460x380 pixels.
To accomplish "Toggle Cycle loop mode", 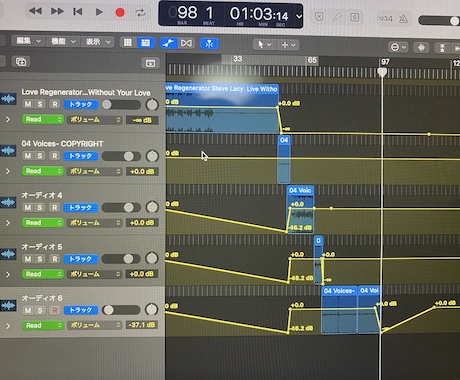I will pos(140,13).
